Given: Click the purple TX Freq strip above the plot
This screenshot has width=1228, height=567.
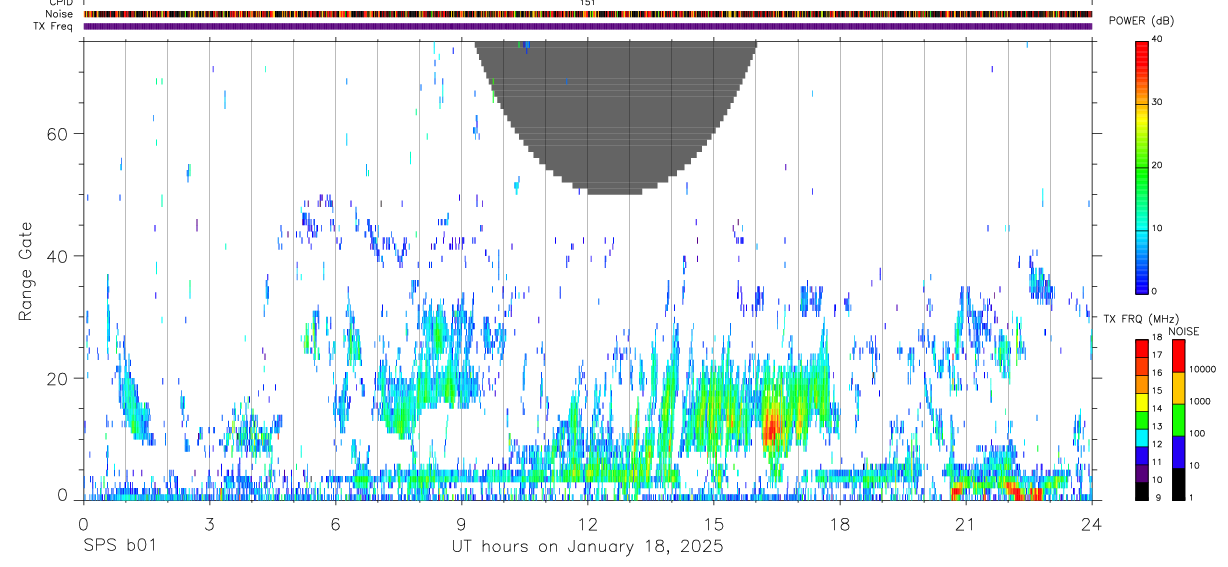Looking at the screenshot, I should pos(587,26).
